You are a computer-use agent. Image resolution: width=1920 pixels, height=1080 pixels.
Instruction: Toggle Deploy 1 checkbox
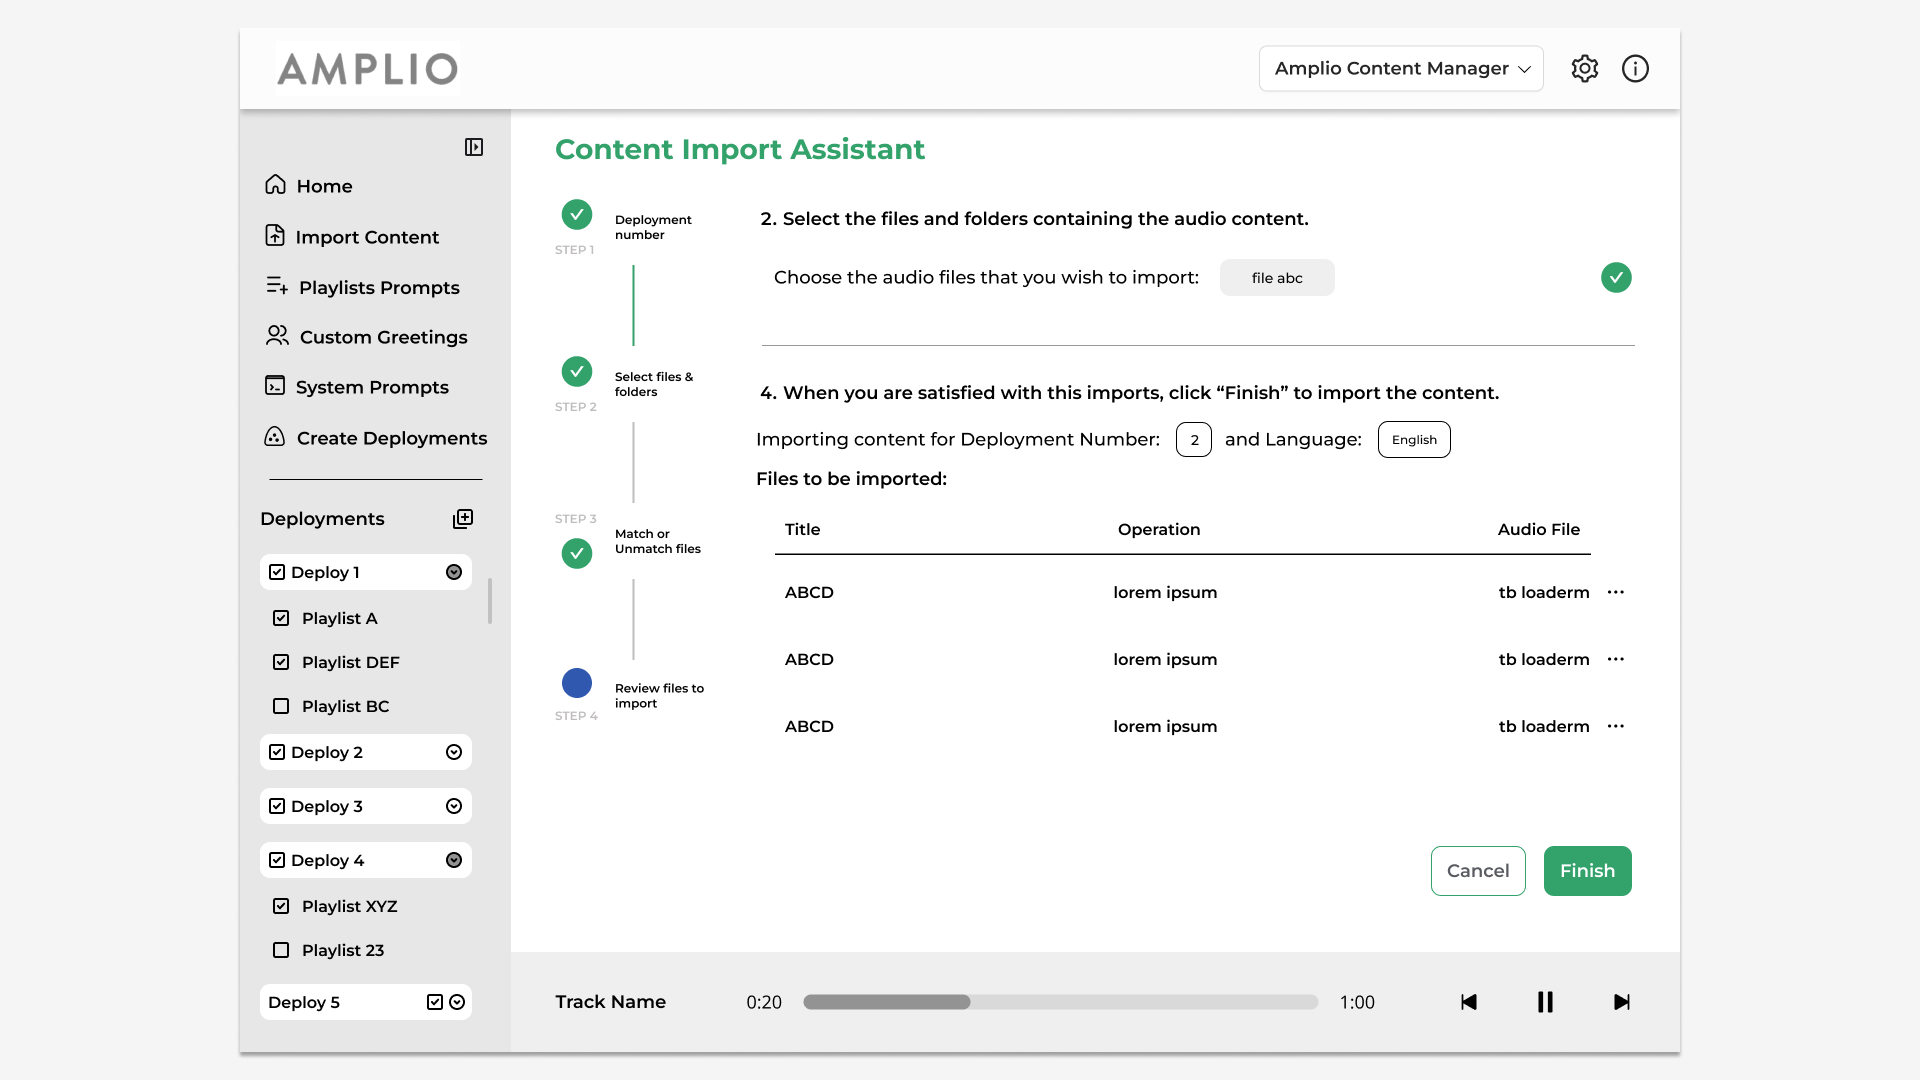point(277,572)
